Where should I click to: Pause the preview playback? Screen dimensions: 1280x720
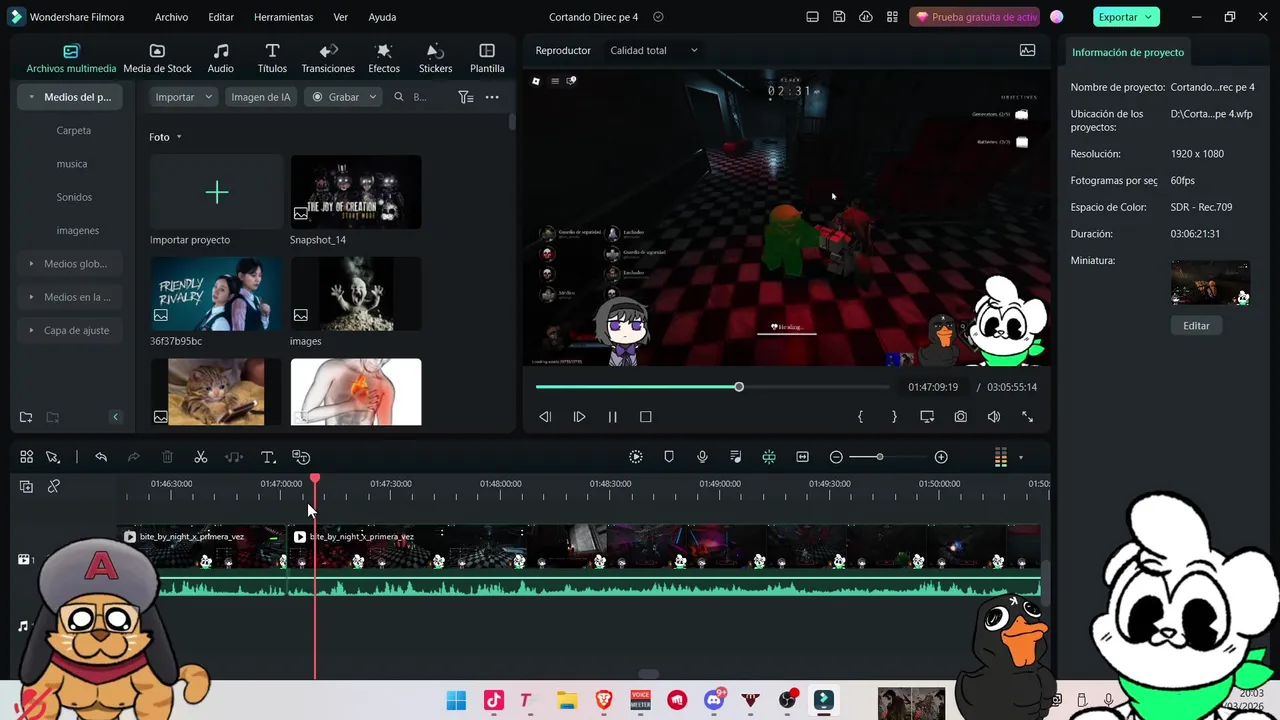tap(612, 417)
